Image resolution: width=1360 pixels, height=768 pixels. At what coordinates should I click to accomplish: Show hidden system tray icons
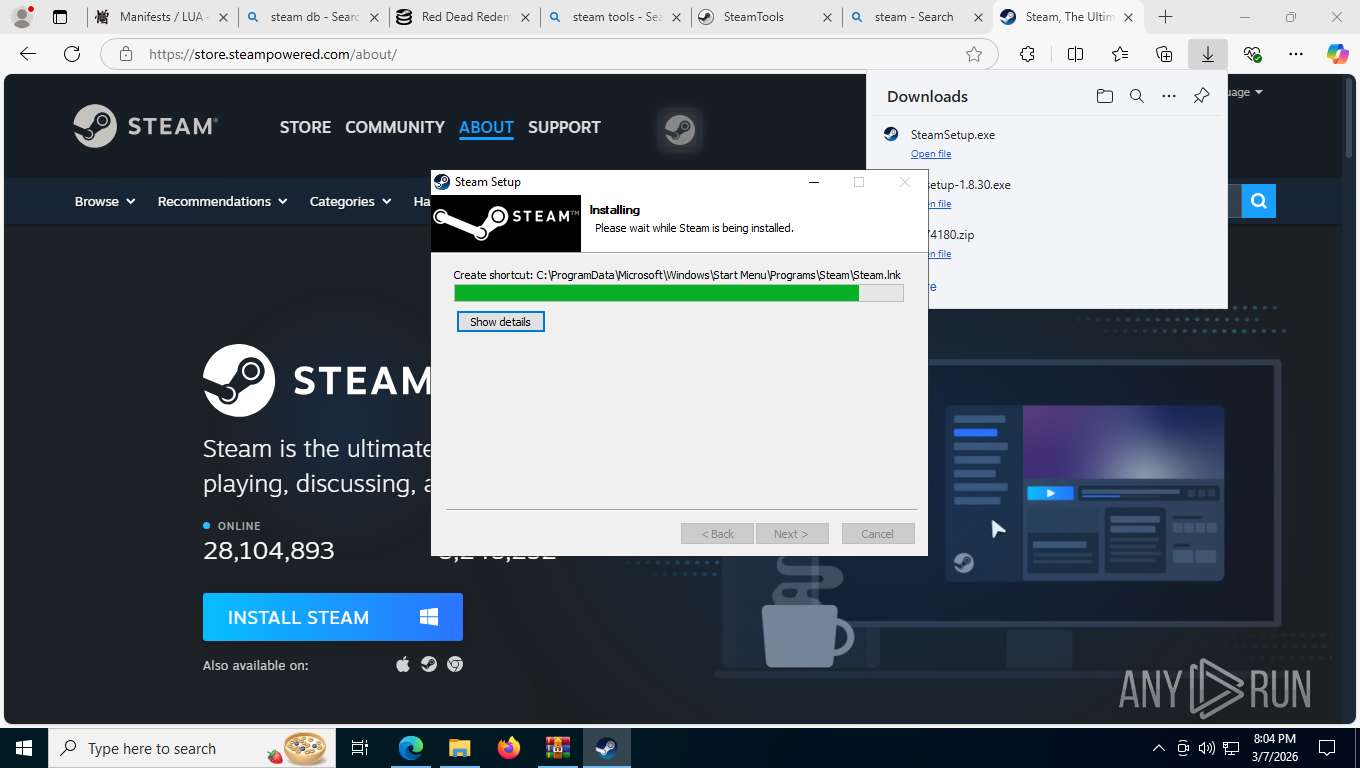coord(1159,748)
